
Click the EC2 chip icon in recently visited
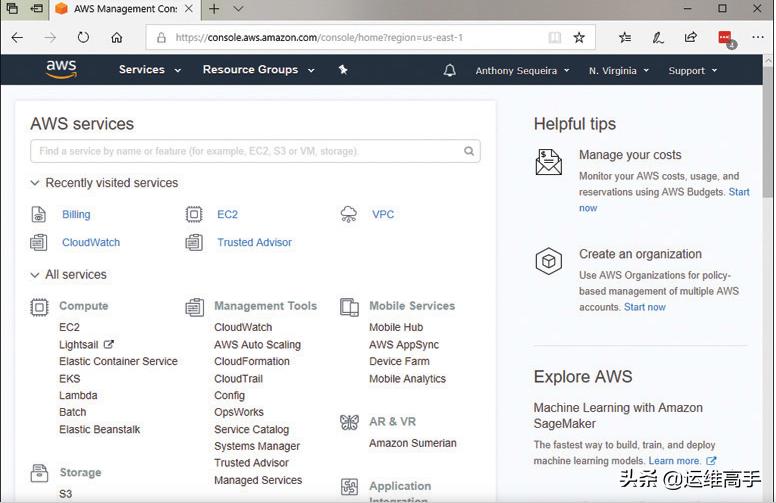[x=194, y=214]
